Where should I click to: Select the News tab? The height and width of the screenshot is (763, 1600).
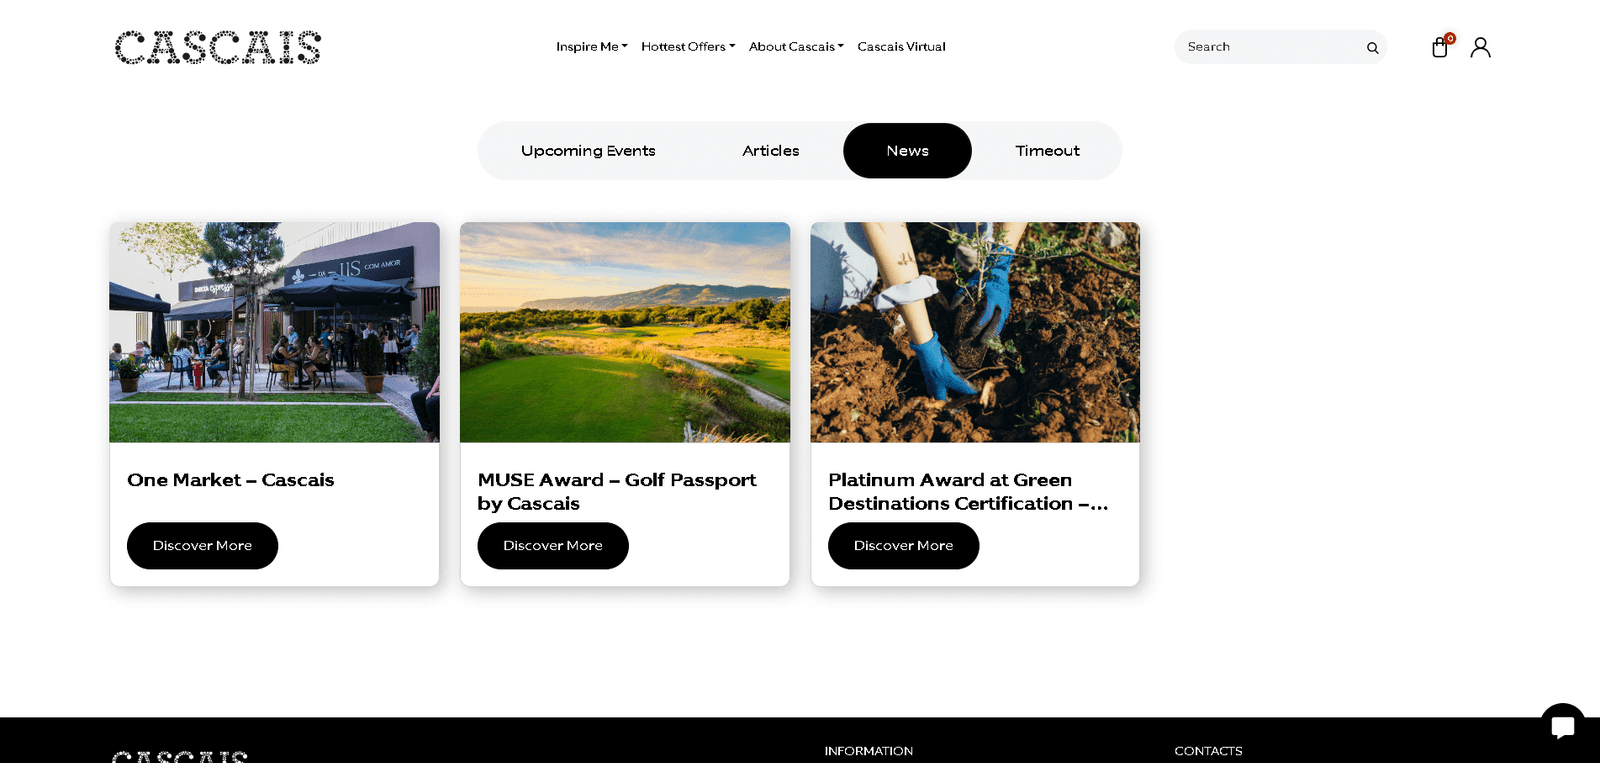point(907,151)
